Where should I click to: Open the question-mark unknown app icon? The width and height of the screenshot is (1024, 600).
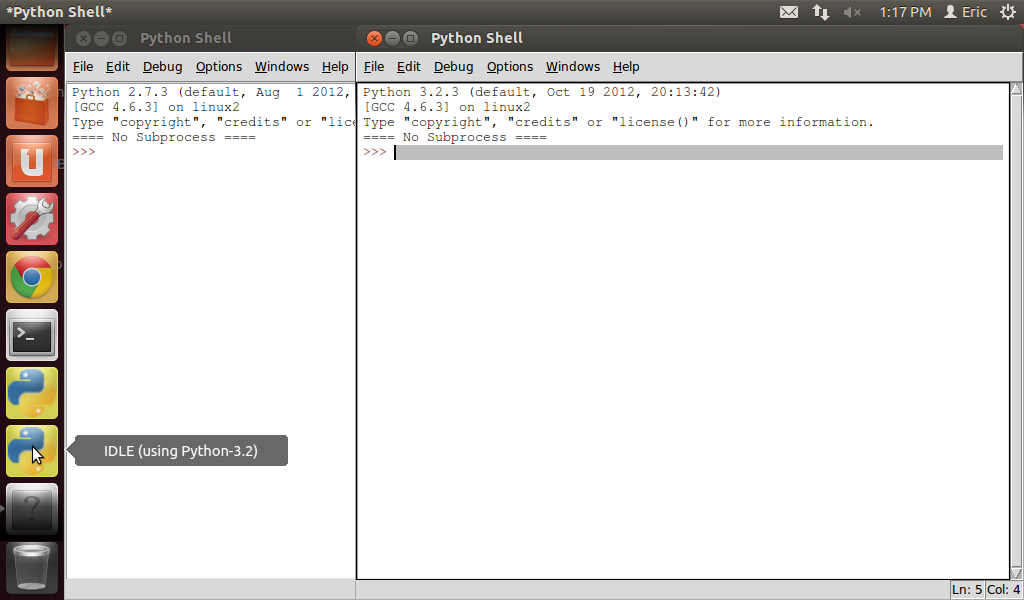[32, 509]
